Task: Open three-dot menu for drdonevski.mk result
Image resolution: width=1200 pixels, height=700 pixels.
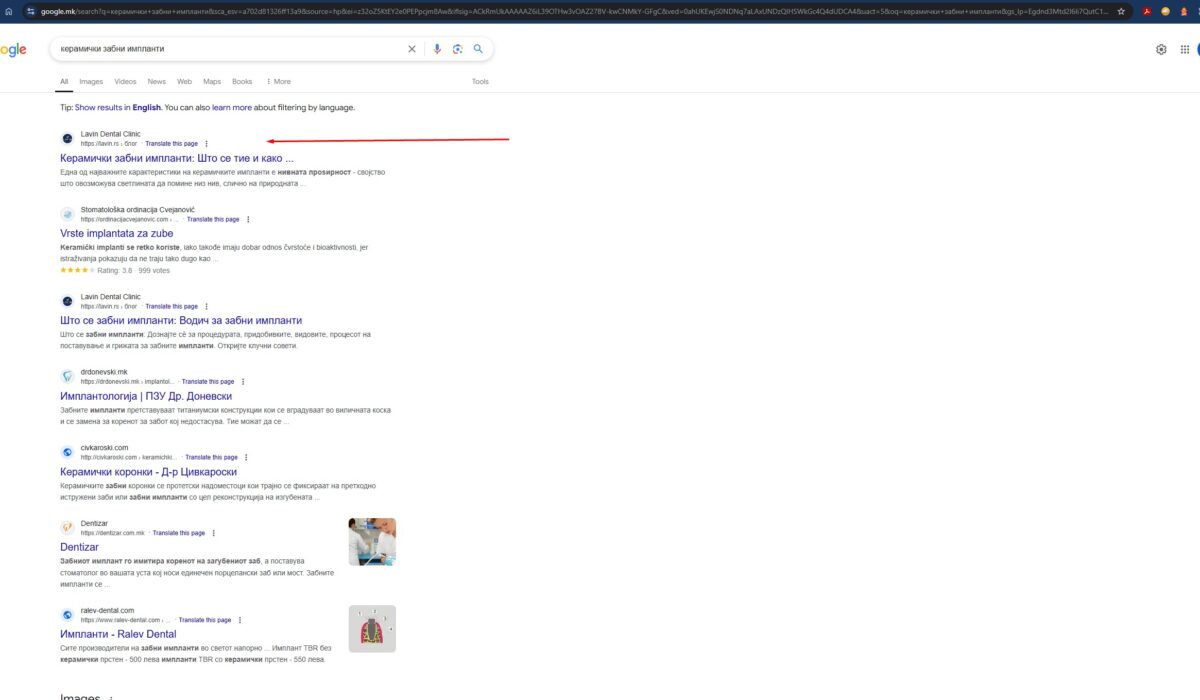Action: [x=243, y=381]
